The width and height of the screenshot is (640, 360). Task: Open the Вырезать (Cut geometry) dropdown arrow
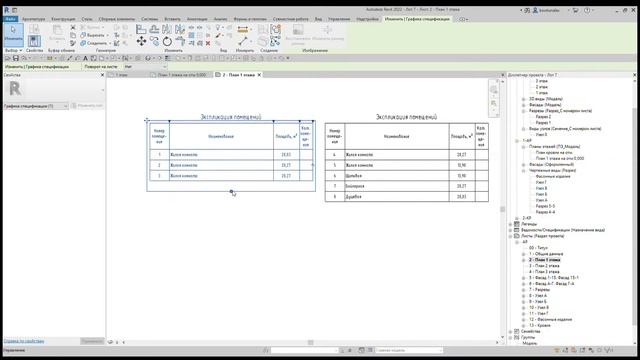(x=108, y=35)
